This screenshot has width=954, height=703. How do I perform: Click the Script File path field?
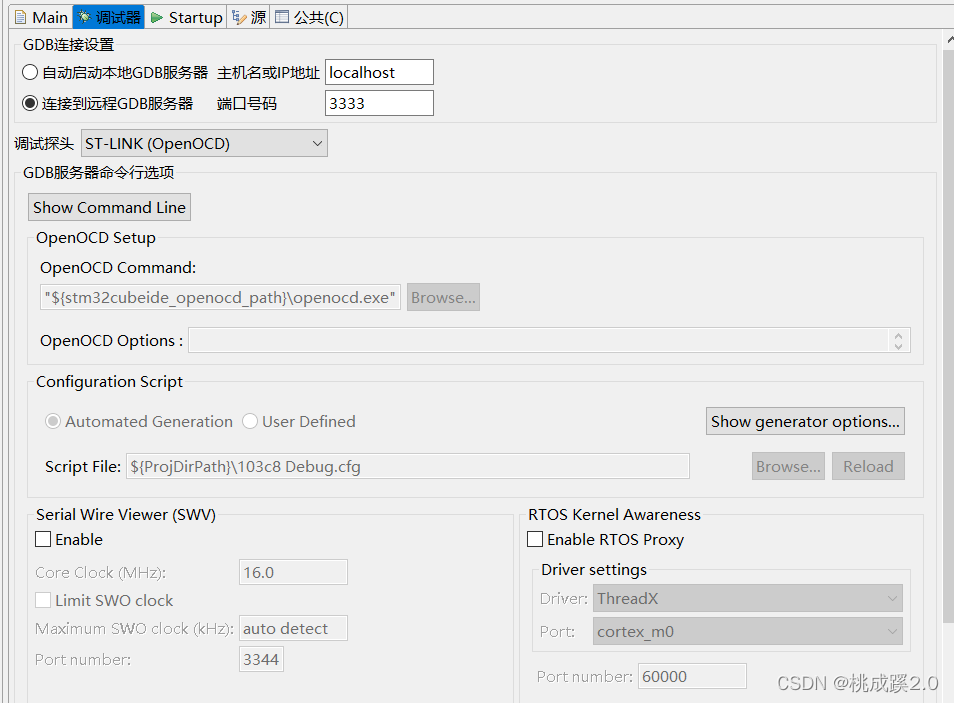(408, 466)
